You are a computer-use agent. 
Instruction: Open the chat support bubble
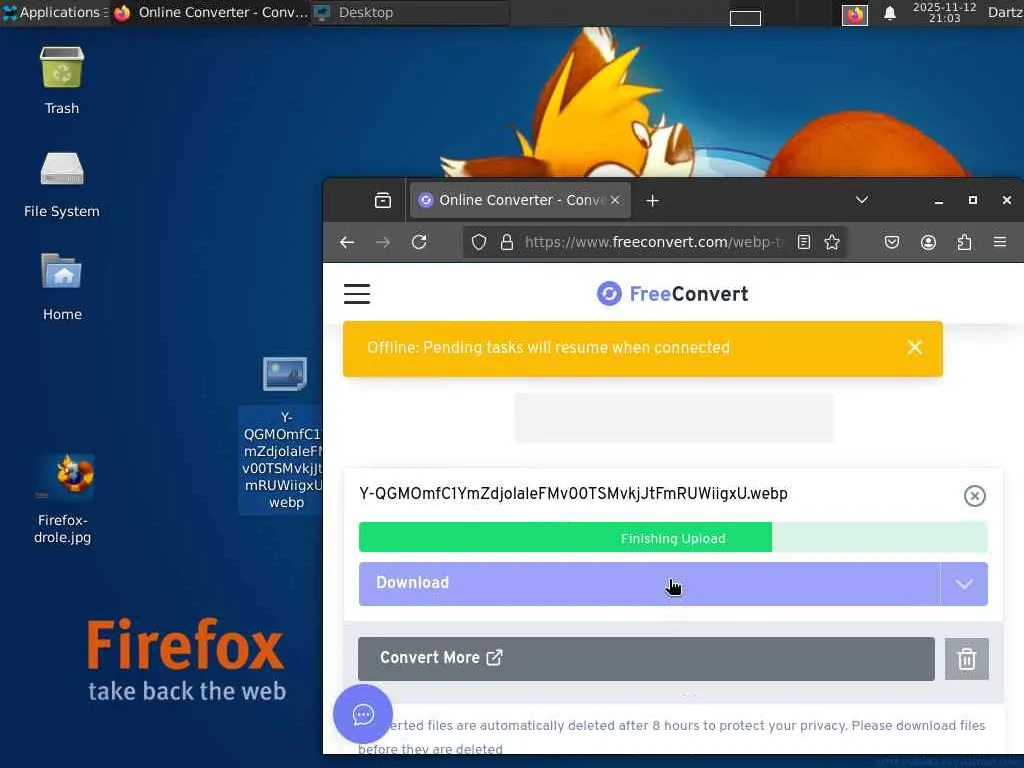[x=363, y=714]
